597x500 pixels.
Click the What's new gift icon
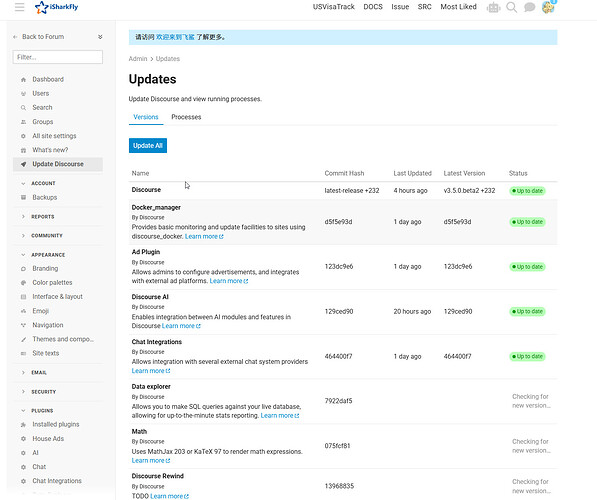pos(23,150)
